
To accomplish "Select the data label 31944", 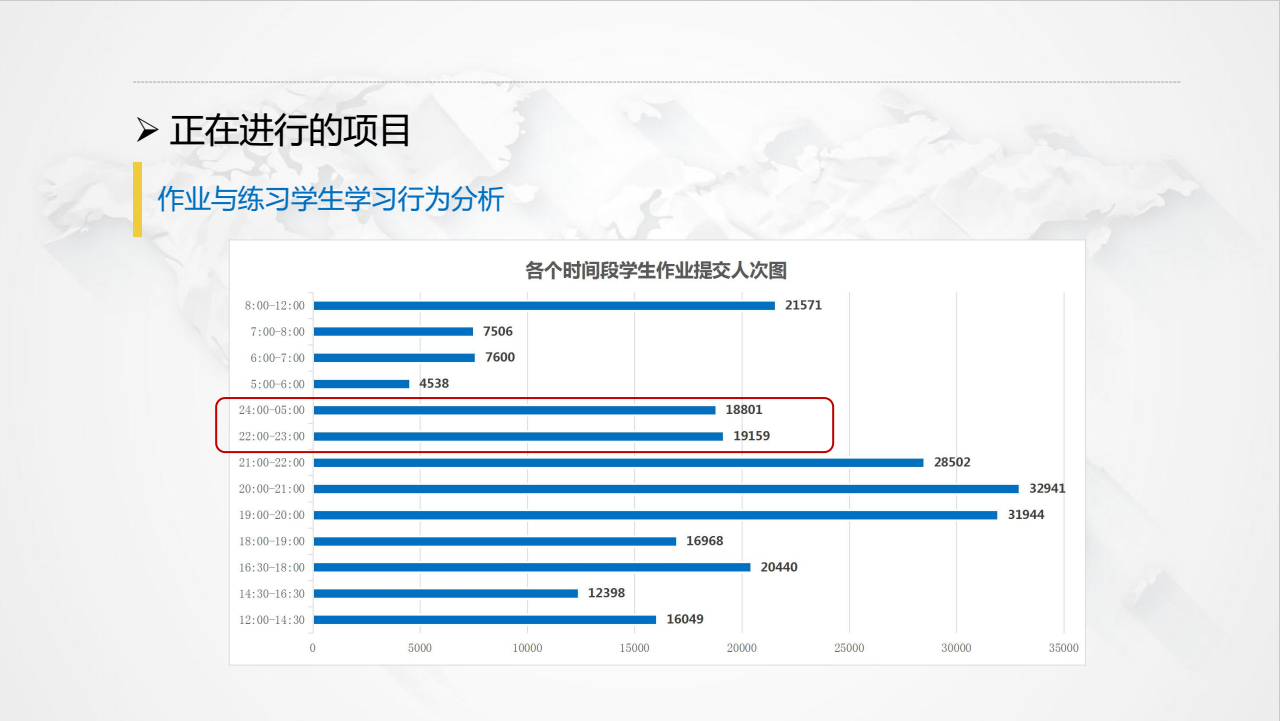I will pos(1026,515).
